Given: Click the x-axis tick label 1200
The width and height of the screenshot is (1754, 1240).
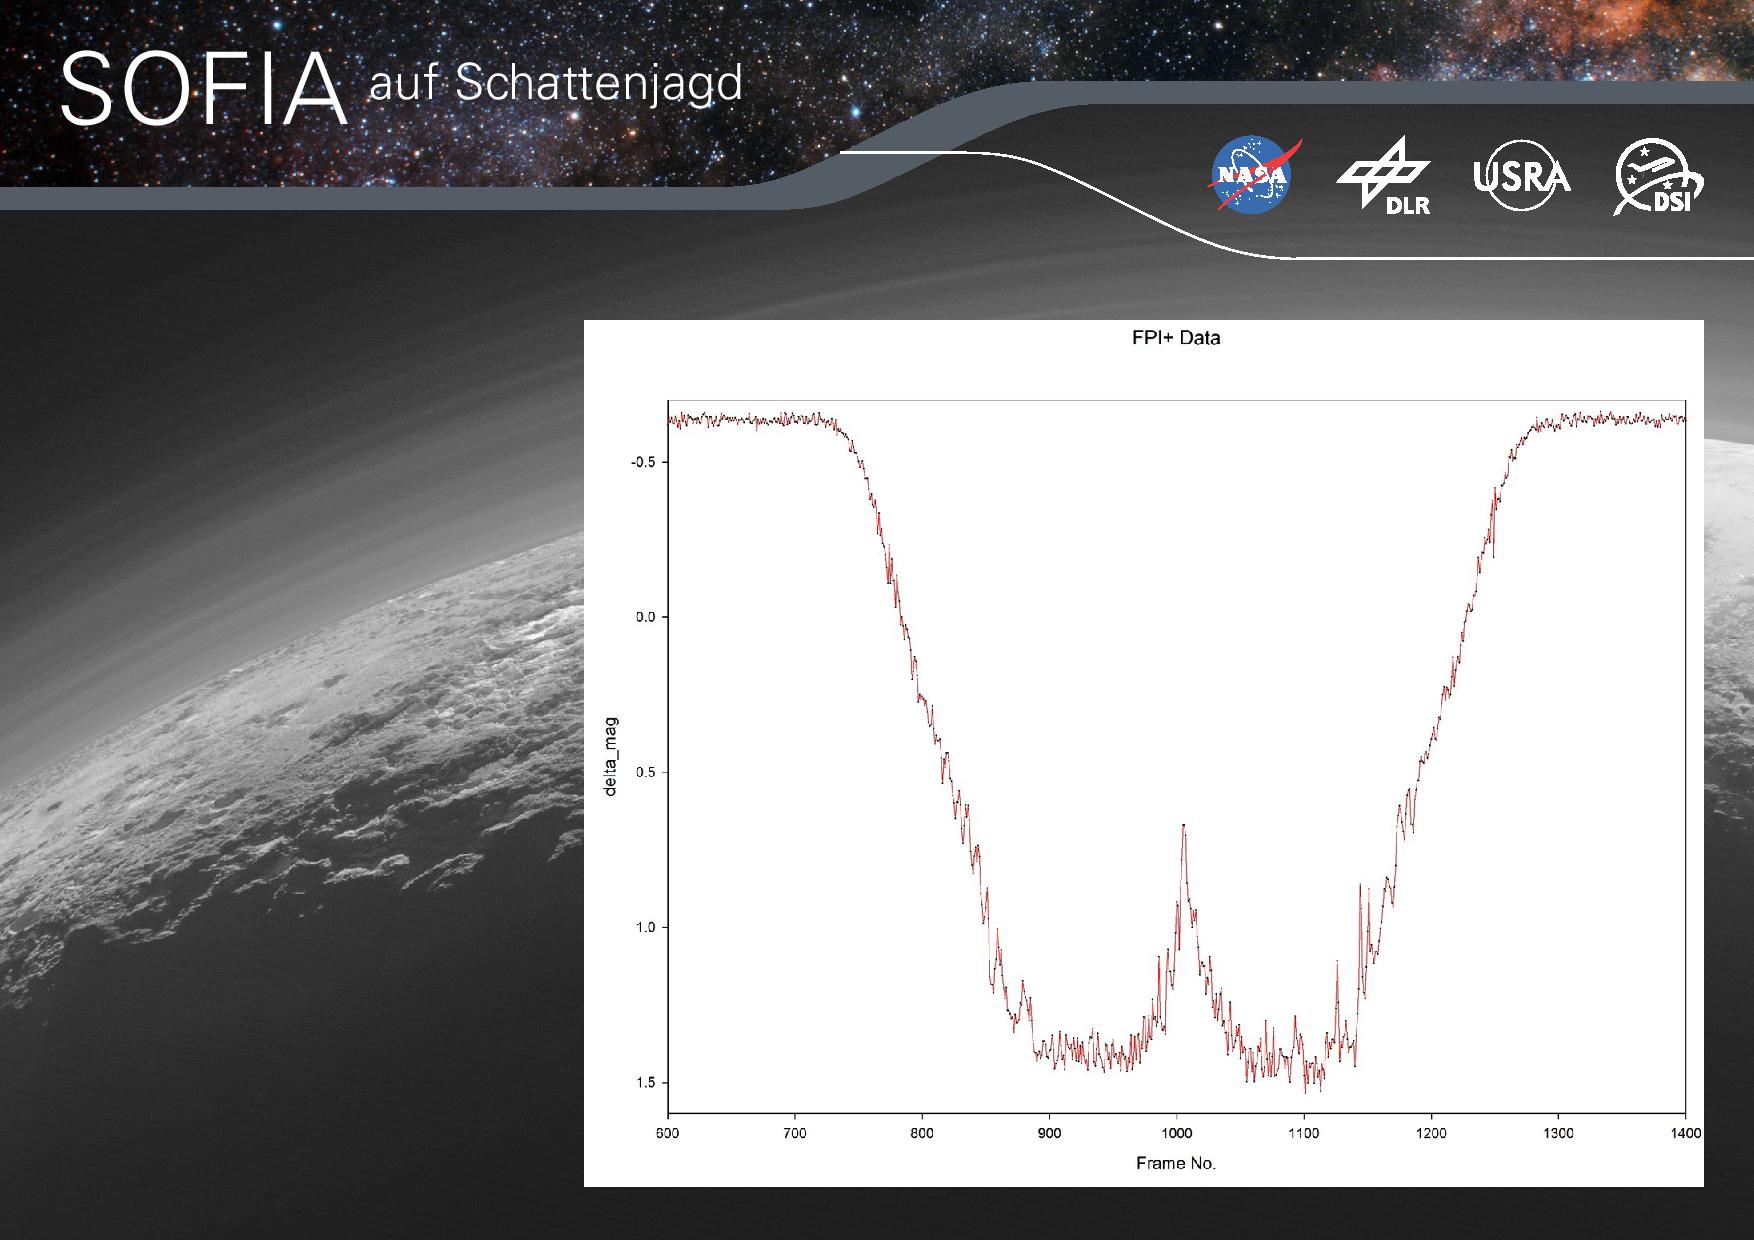Looking at the screenshot, I should click(x=1431, y=1133).
